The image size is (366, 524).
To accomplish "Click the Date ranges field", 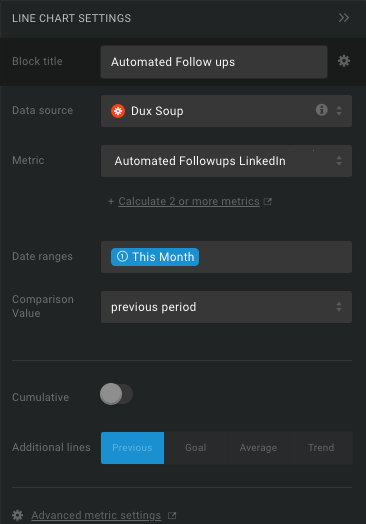I will point(226,257).
